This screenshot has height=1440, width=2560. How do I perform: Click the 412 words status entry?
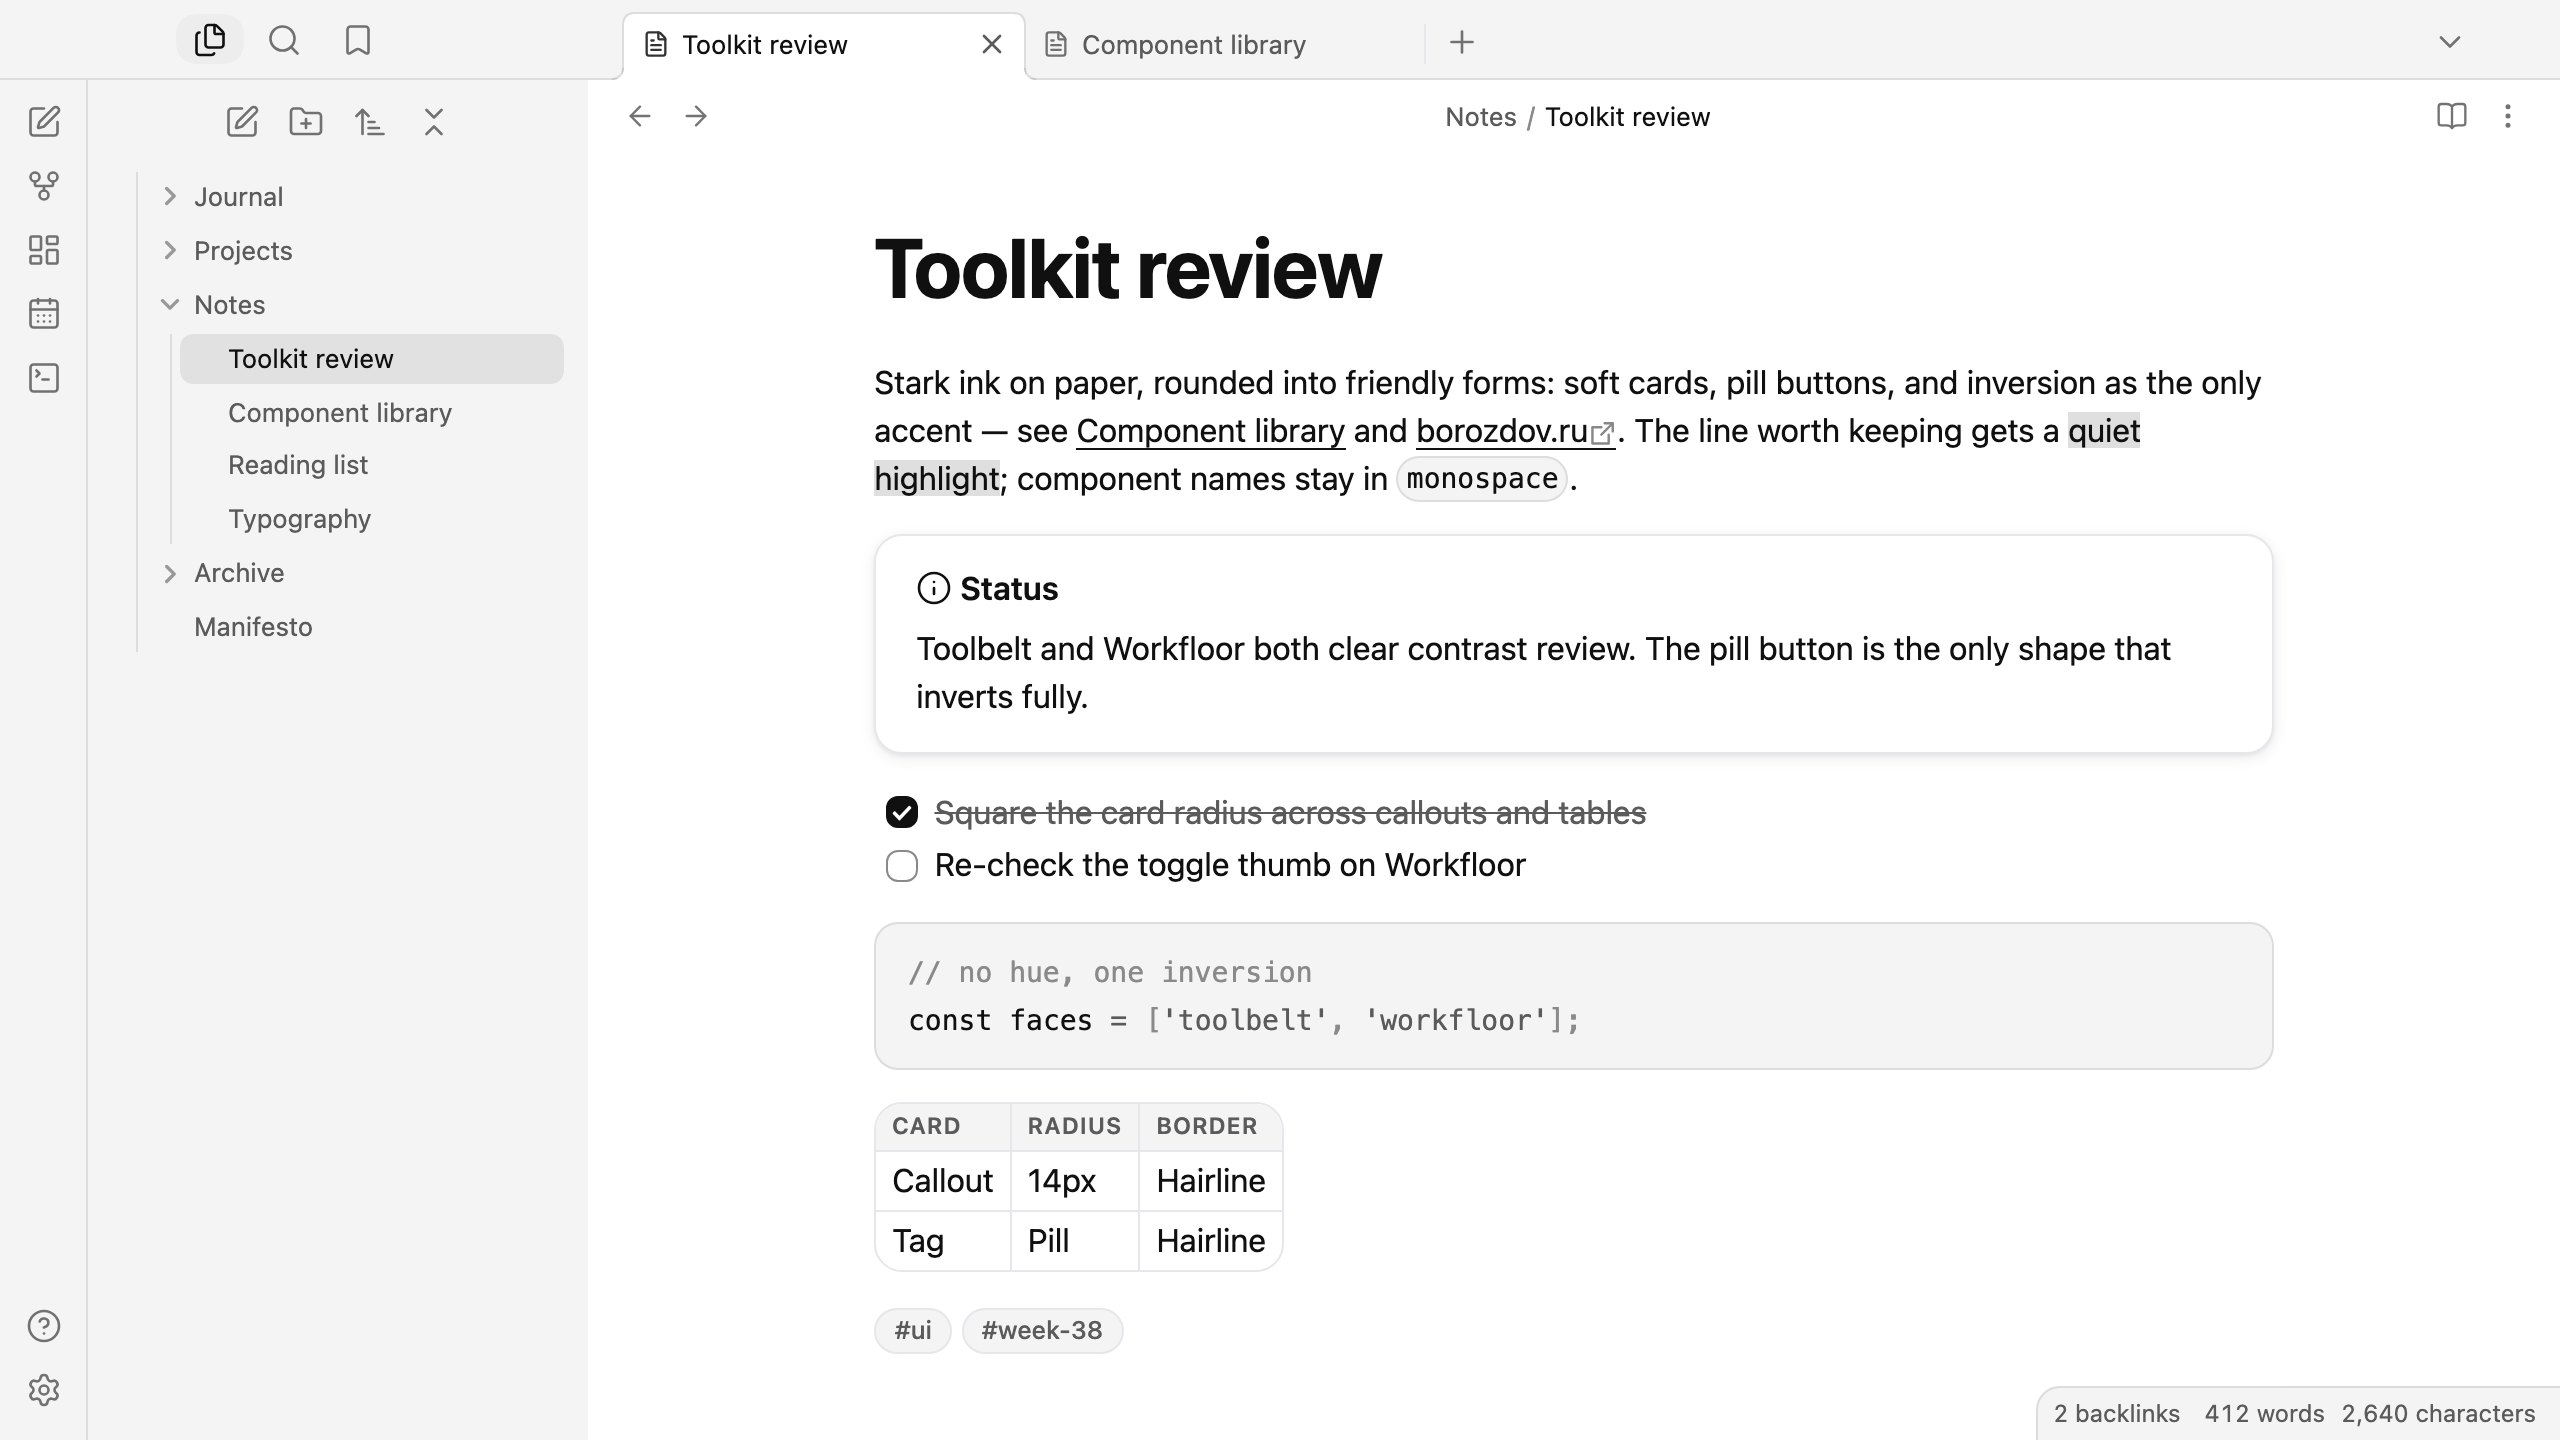(2264, 1414)
